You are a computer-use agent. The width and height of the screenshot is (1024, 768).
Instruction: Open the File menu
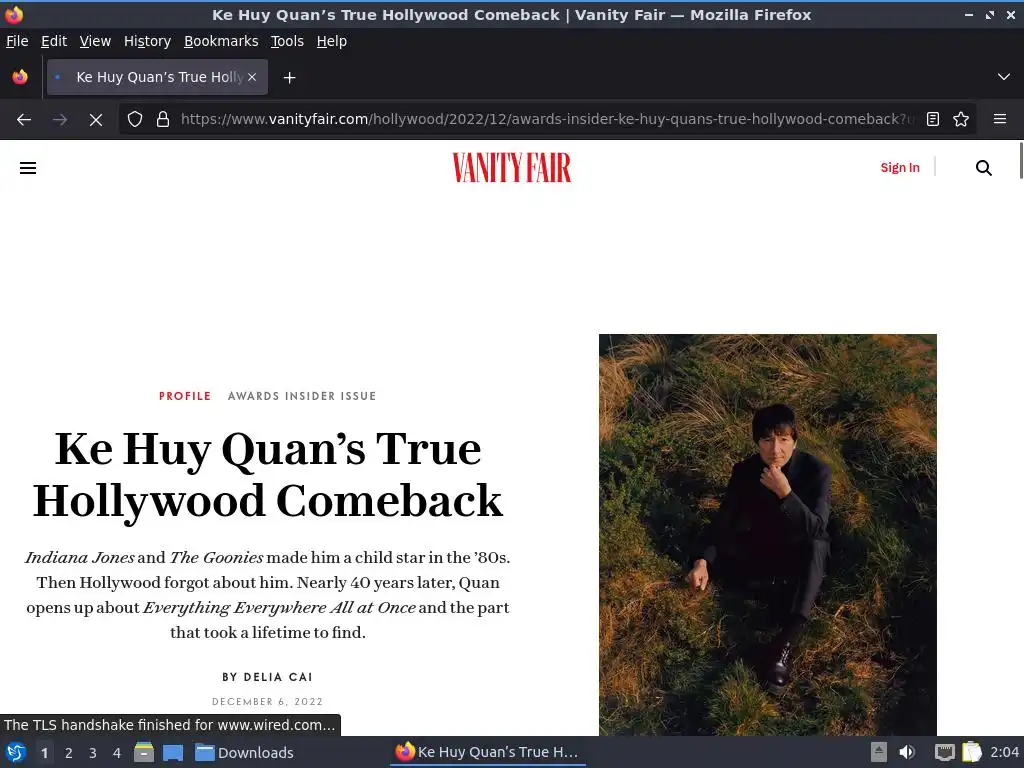click(x=17, y=41)
